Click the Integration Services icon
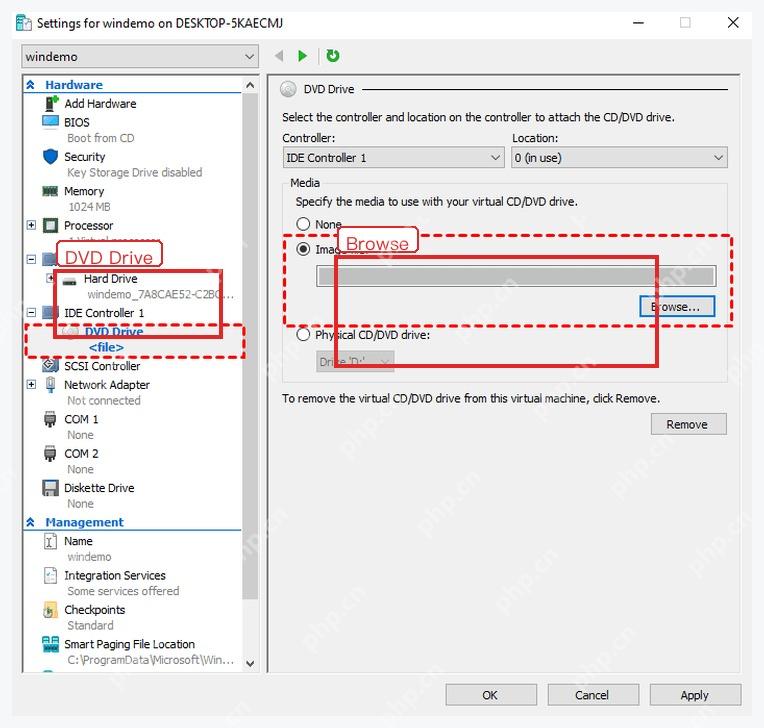This screenshot has width=764, height=728. click(50, 575)
